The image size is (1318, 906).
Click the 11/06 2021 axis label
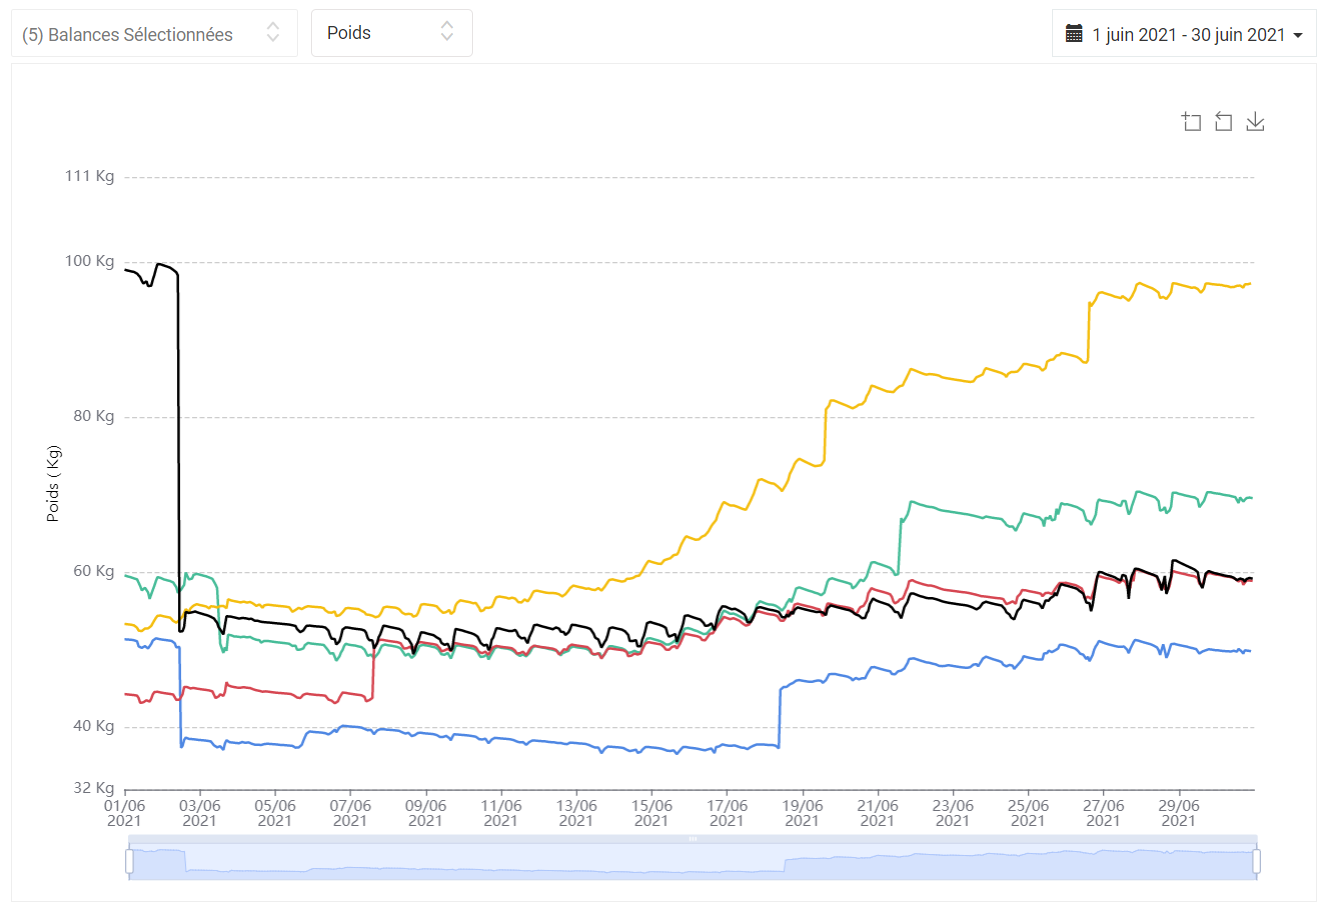pos(501,813)
